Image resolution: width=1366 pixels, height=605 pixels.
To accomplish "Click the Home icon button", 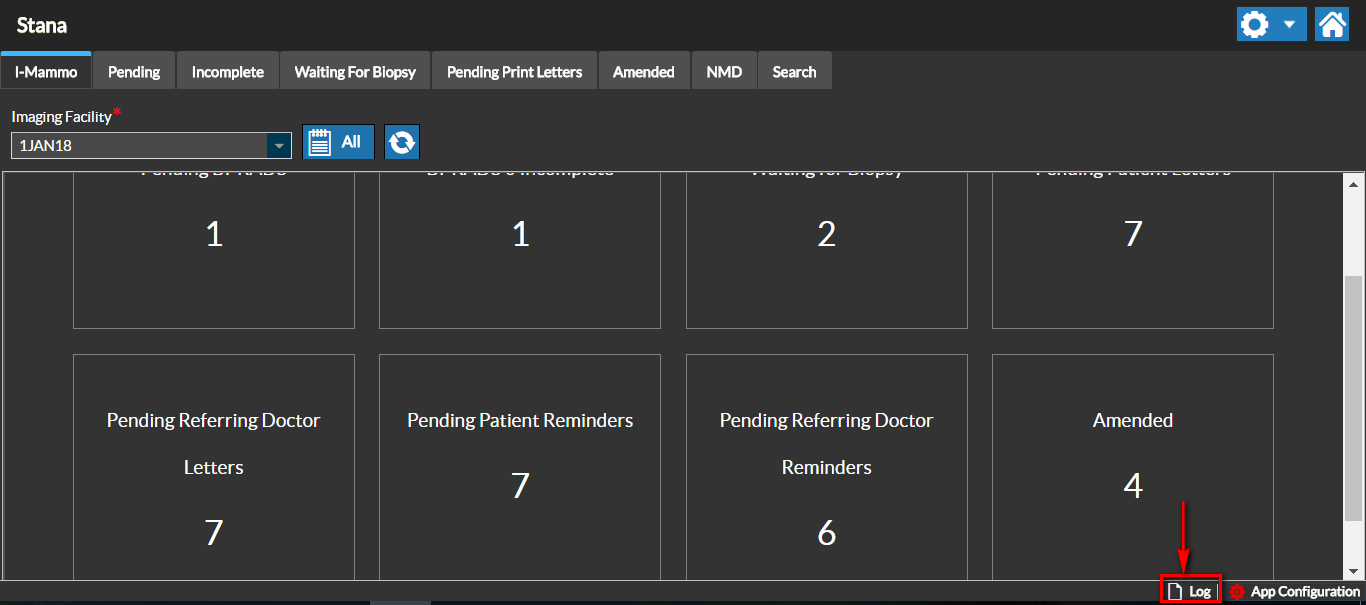I will (x=1332, y=24).
